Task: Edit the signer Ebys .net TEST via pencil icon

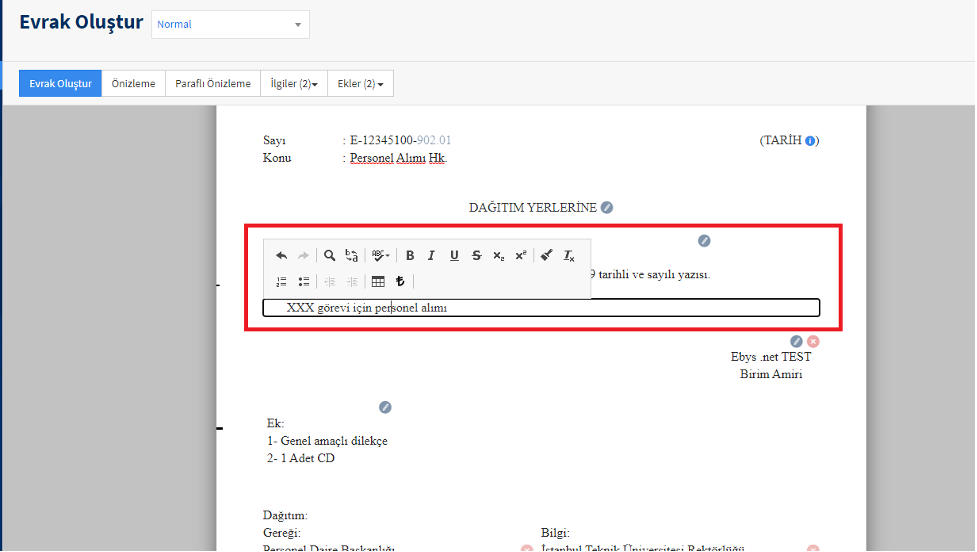Action: (796, 341)
